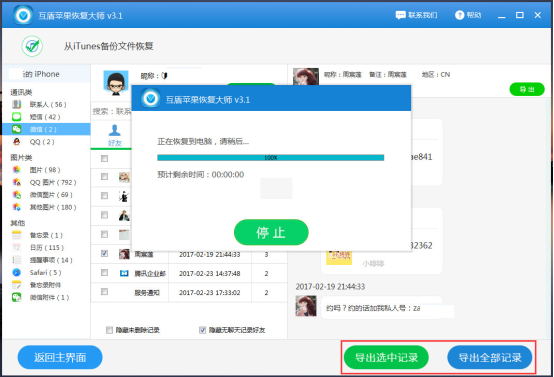The height and width of the screenshot is (377, 554).
Task: Click the 返回主界面 back button
Action: tap(60, 357)
